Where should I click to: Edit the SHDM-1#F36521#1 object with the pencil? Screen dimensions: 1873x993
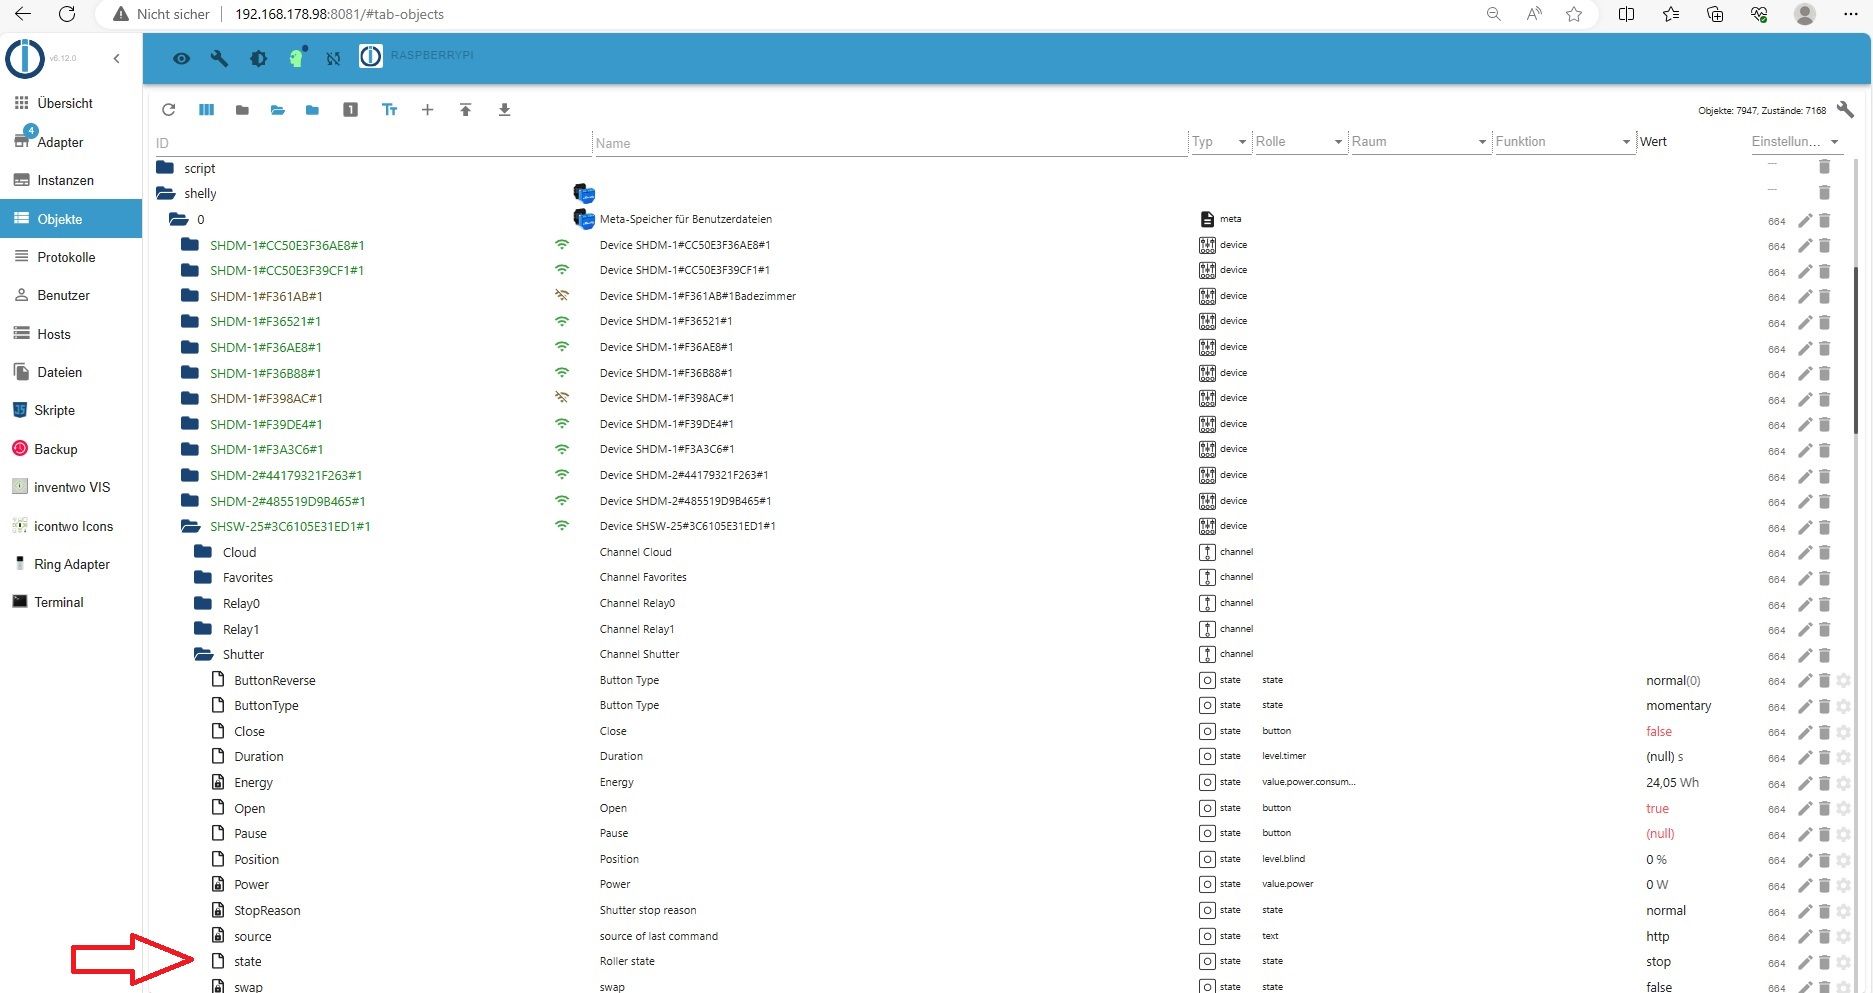click(1805, 323)
